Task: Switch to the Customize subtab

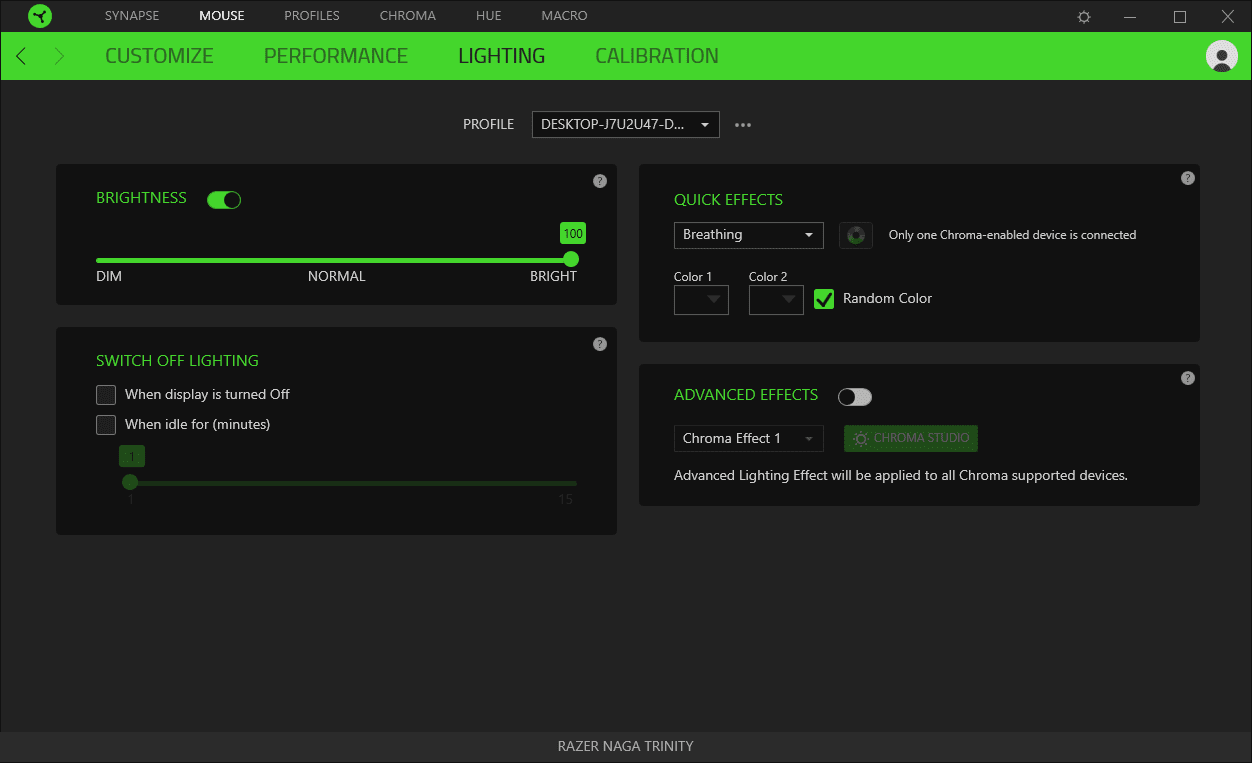Action: coord(159,56)
